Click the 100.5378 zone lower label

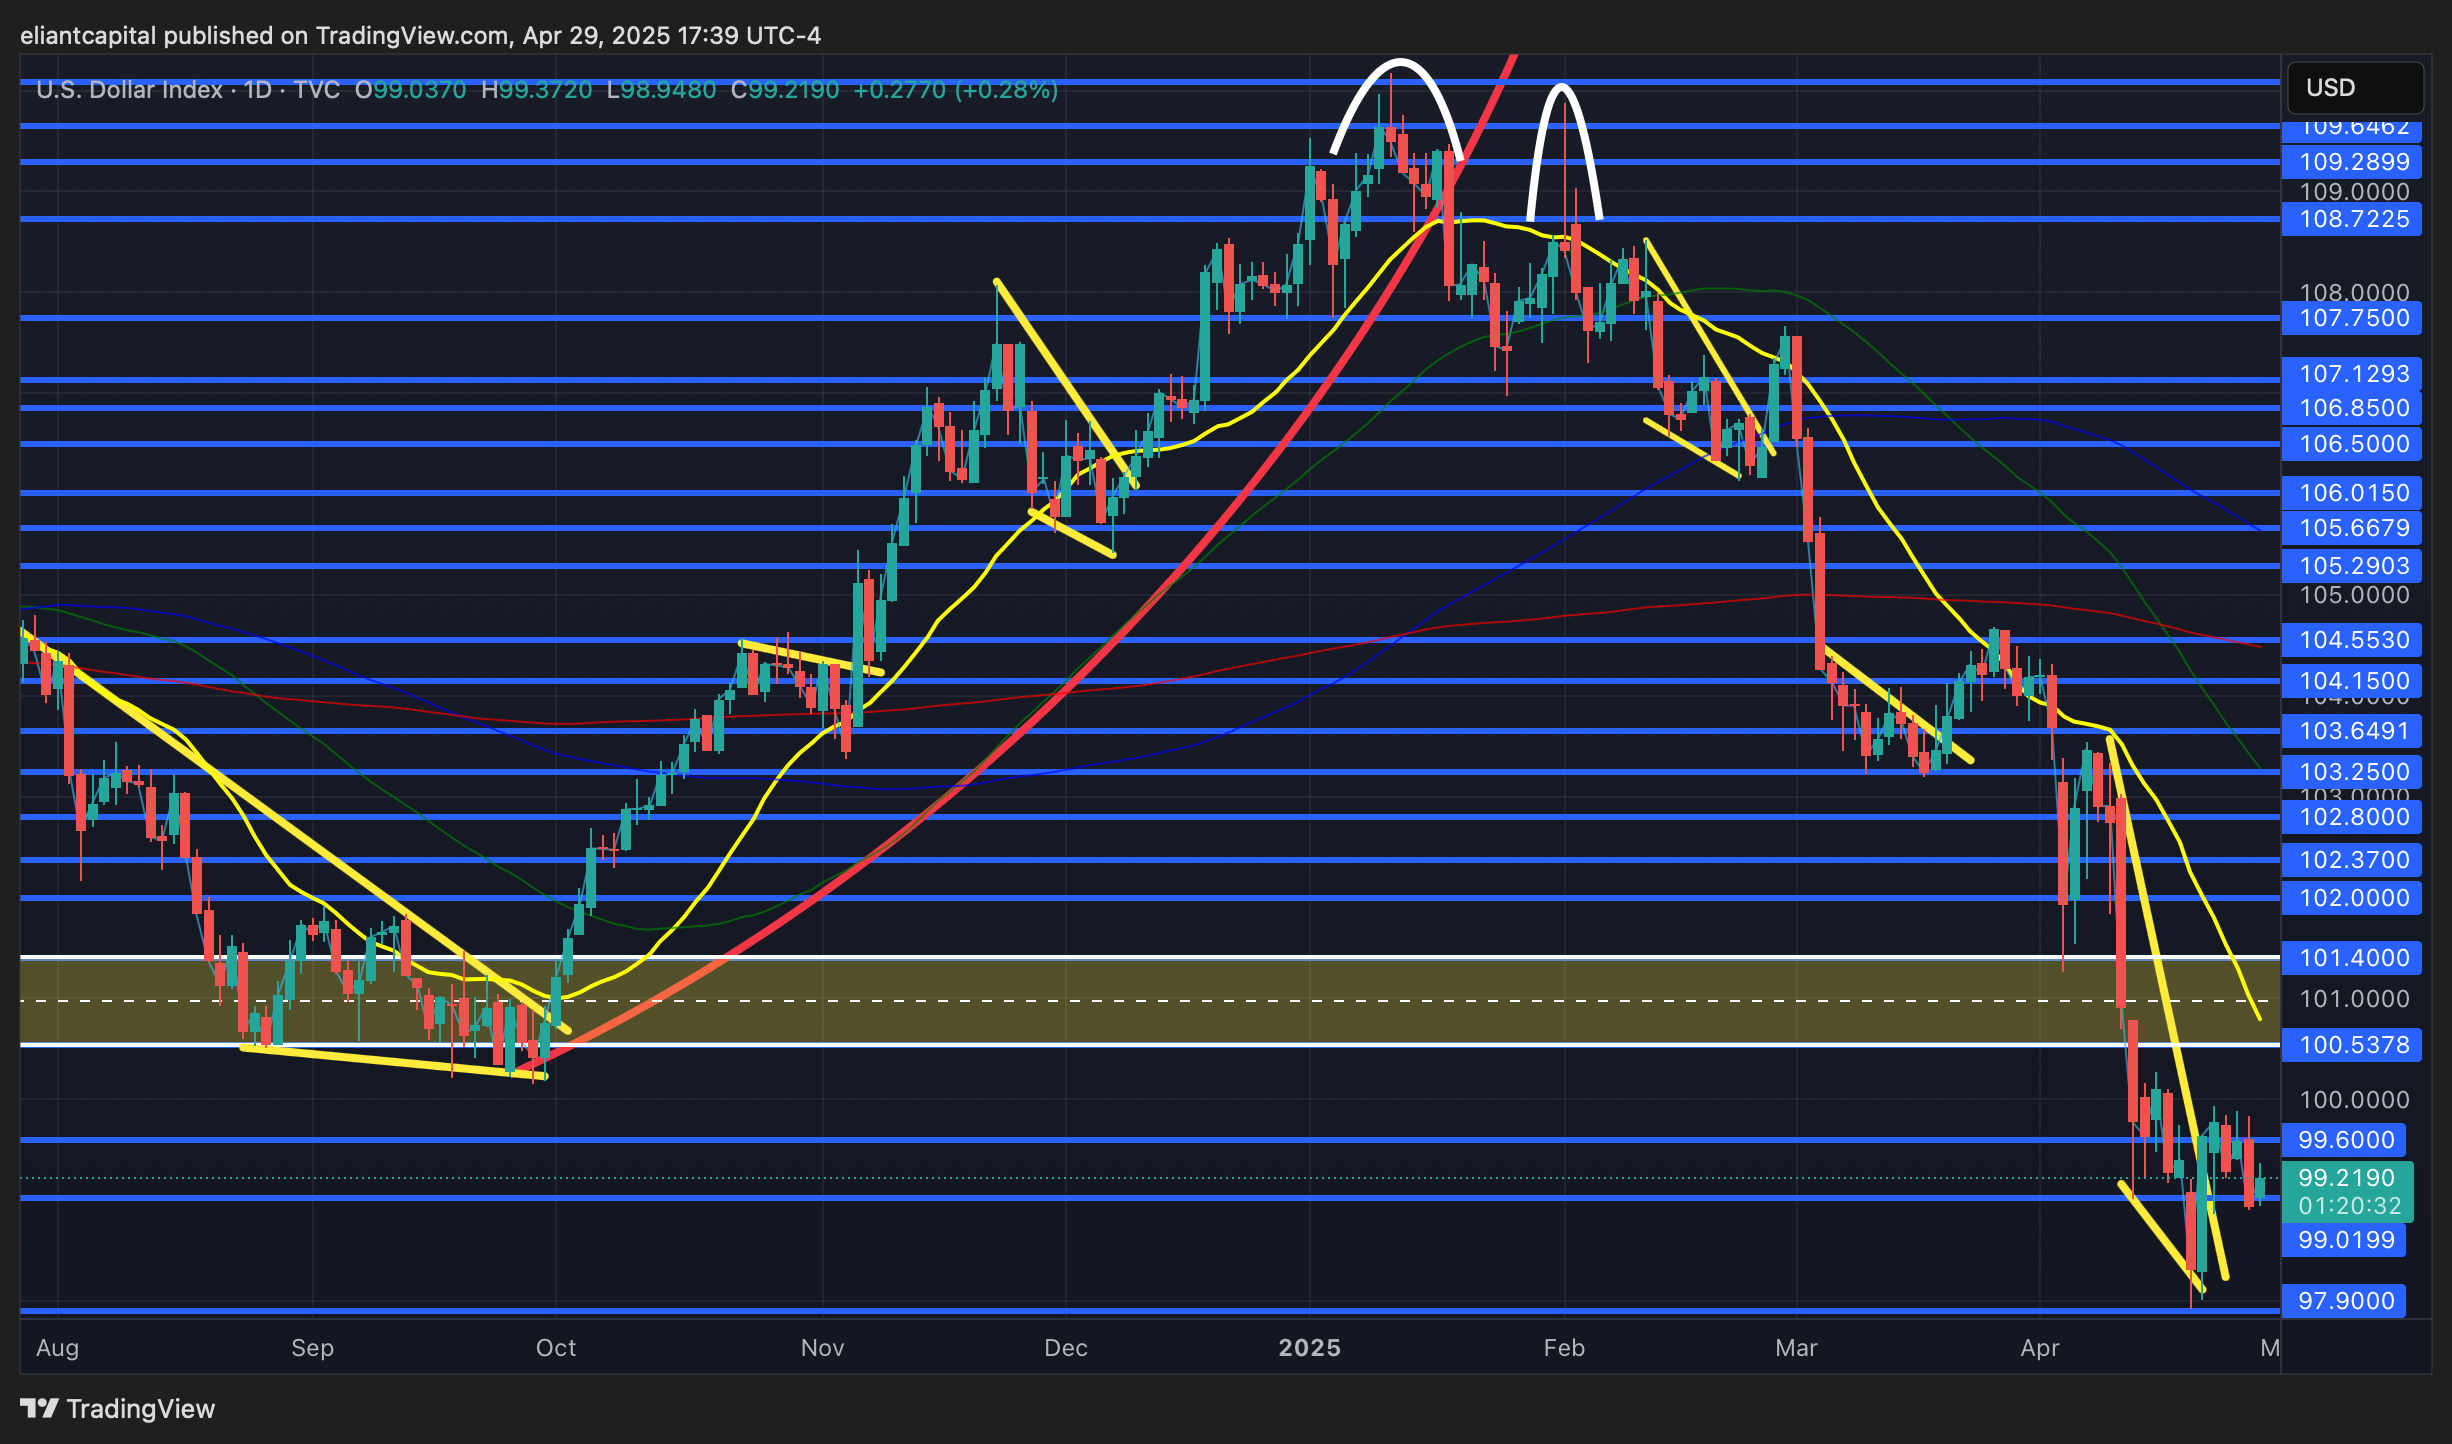pos(2353,1045)
